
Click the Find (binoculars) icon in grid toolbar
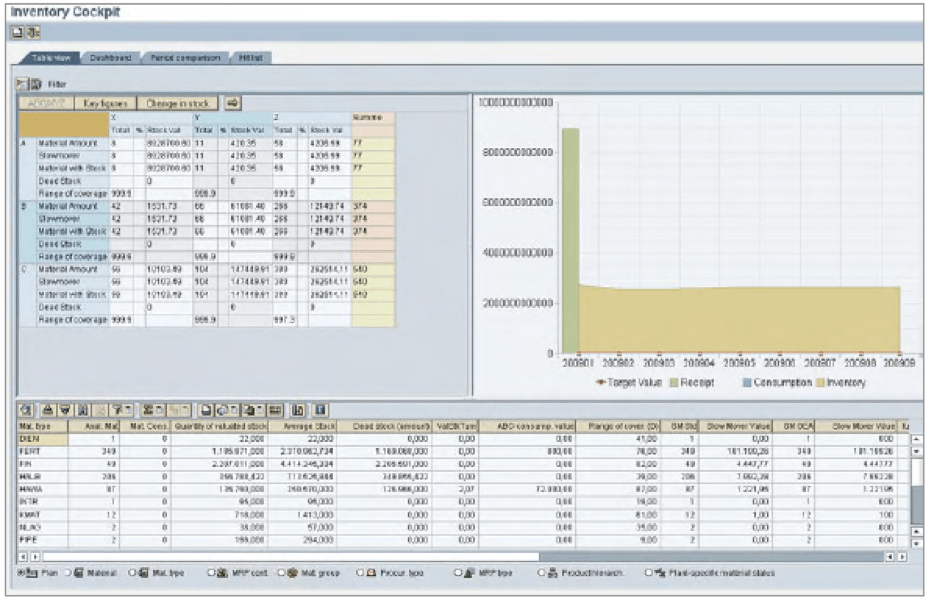coord(83,410)
